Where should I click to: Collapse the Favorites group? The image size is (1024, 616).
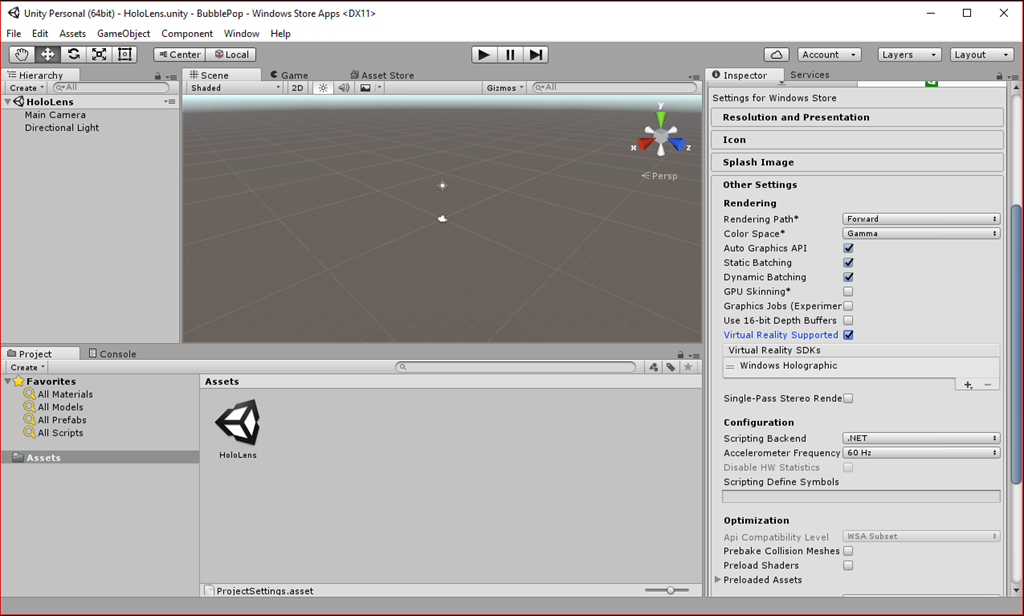[x=8, y=381]
